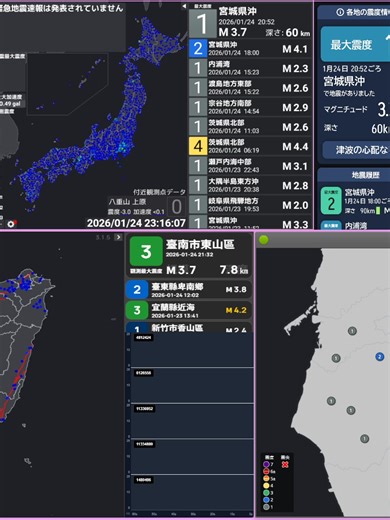Click the yellow intensity 4 badge
The image size is (390, 520).
click(x=198, y=146)
